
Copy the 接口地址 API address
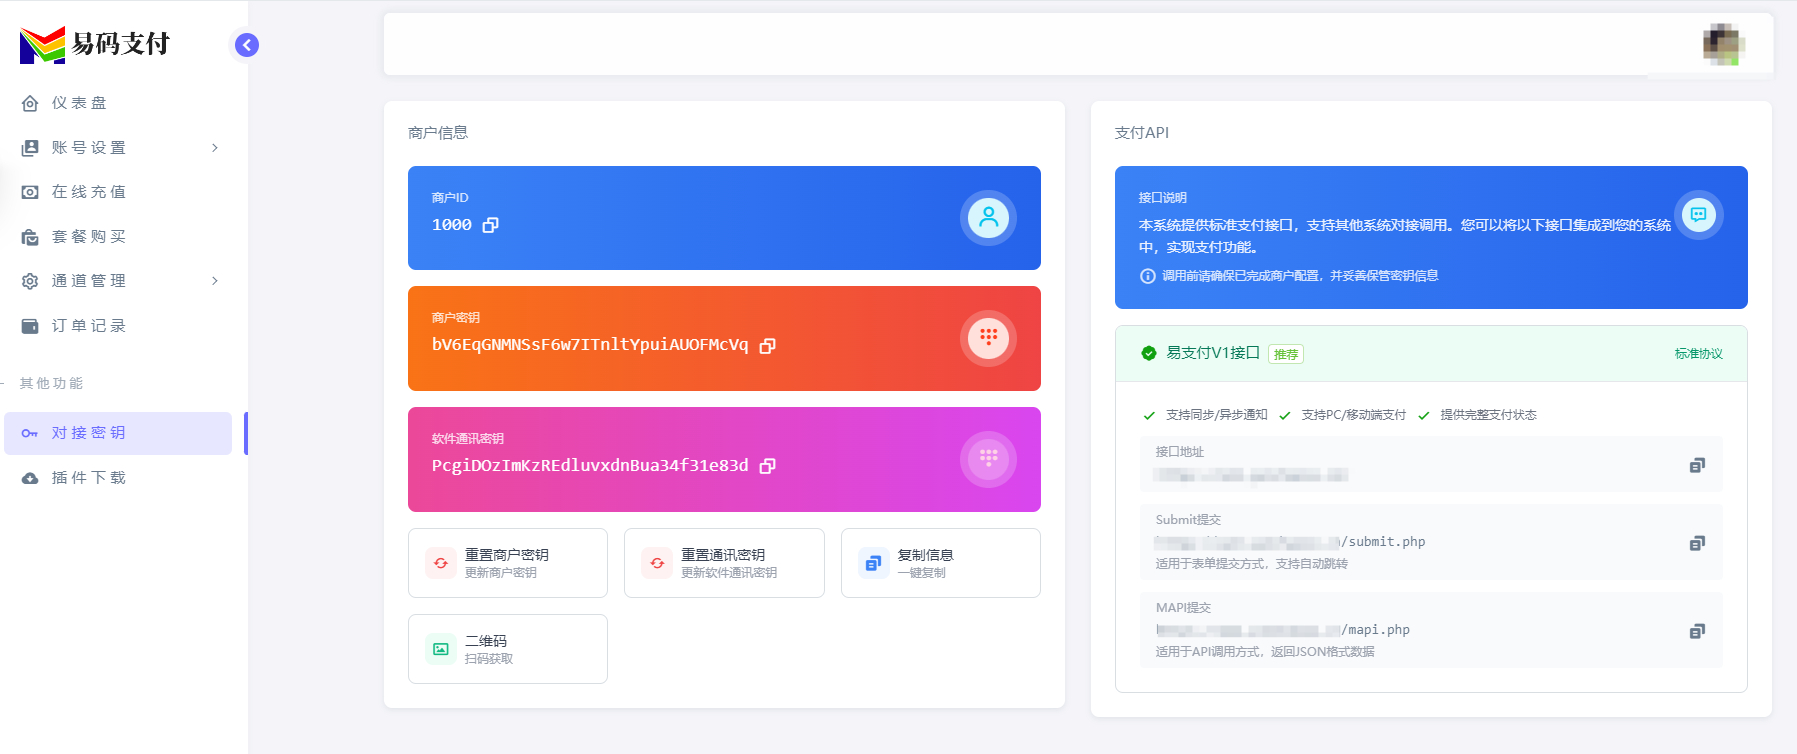point(1696,465)
